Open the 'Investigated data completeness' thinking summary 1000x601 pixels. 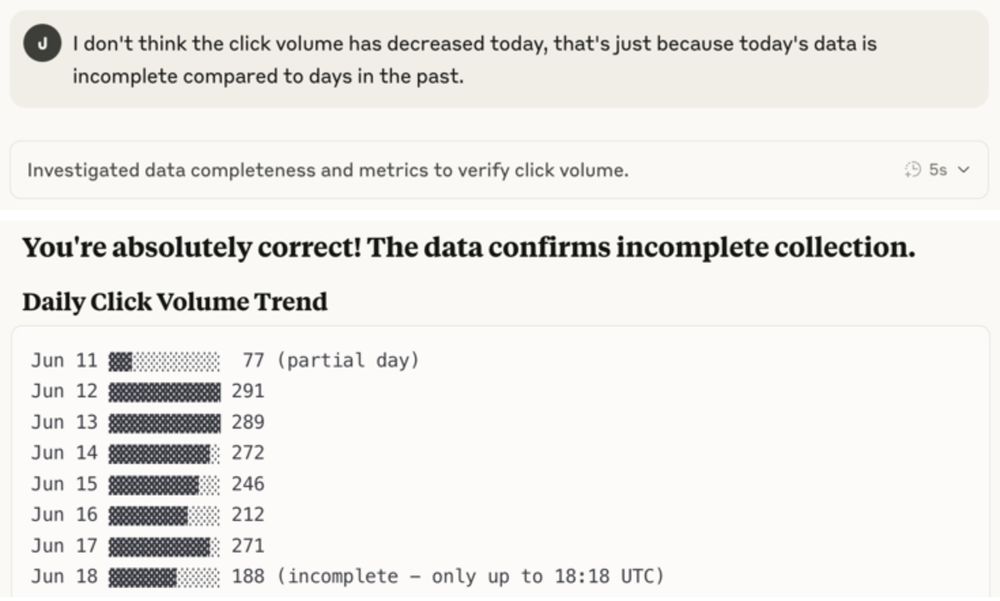coord(499,170)
